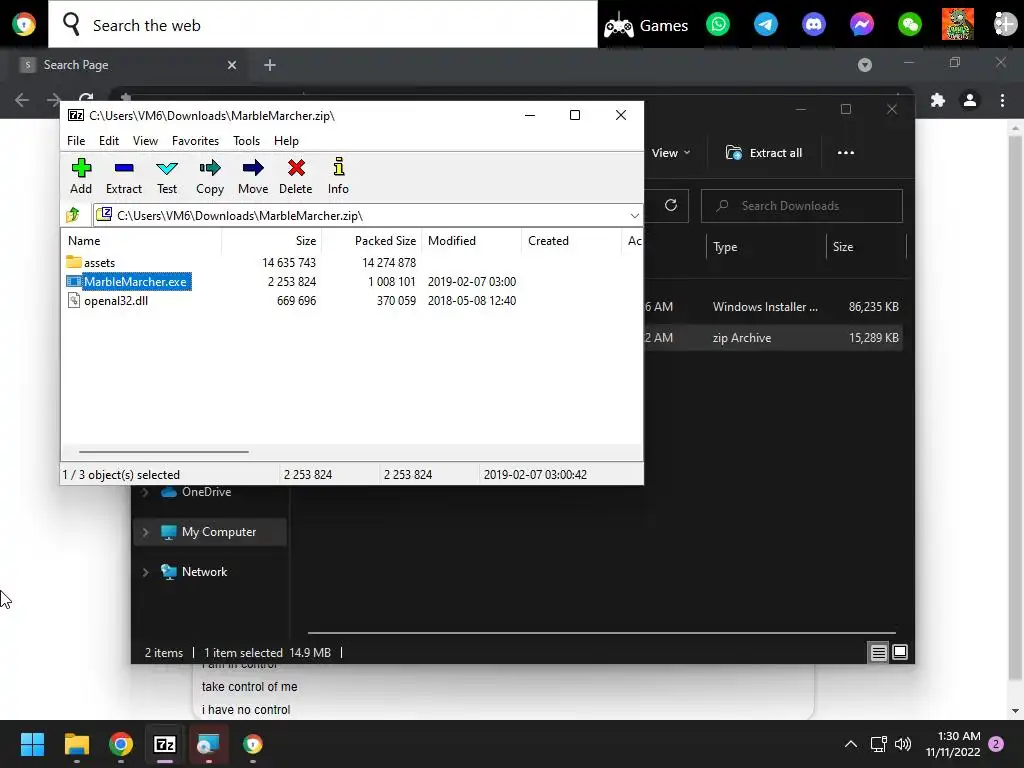Select openal32.dll in the archive list
This screenshot has height=768, width=1024.
coord(116,300)
